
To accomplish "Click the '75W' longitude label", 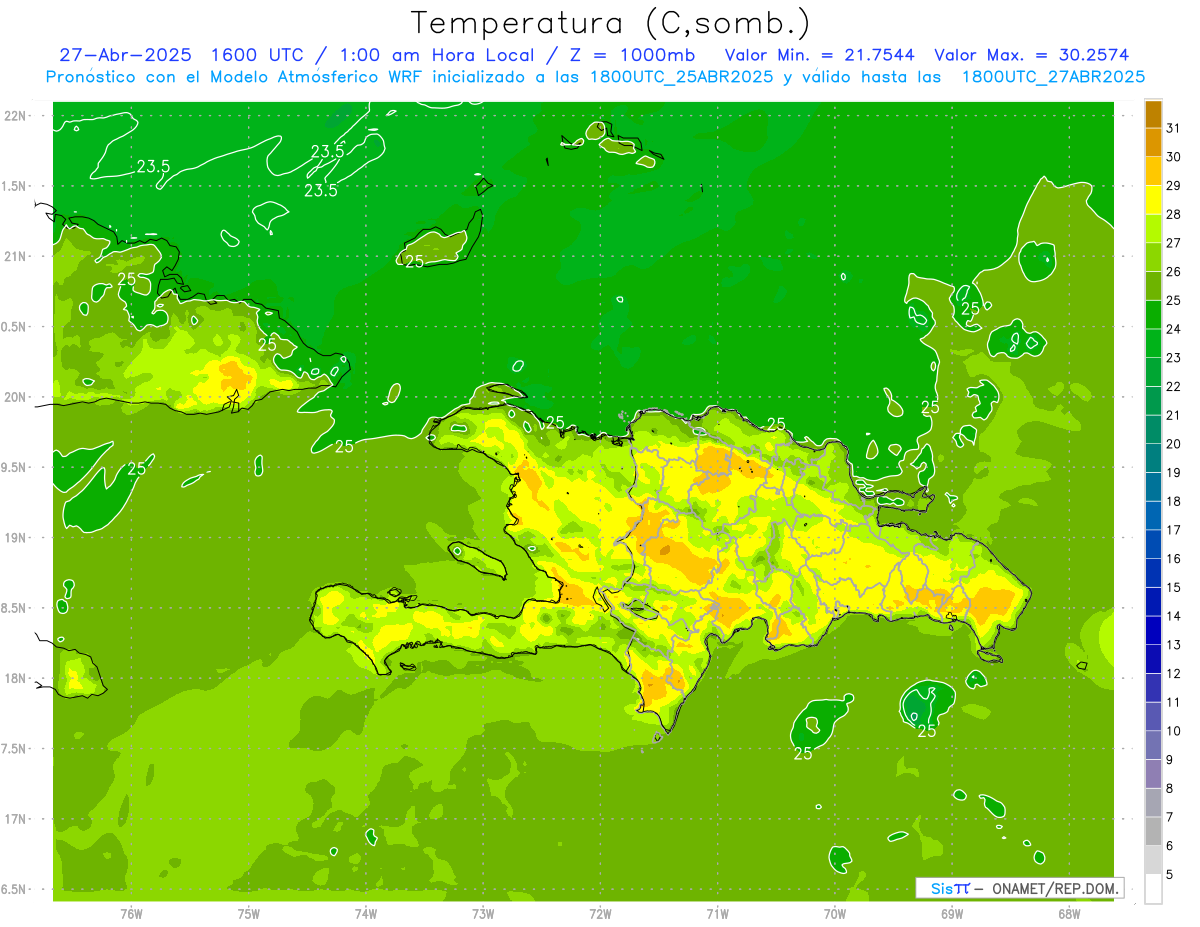I will pos(248,914).
